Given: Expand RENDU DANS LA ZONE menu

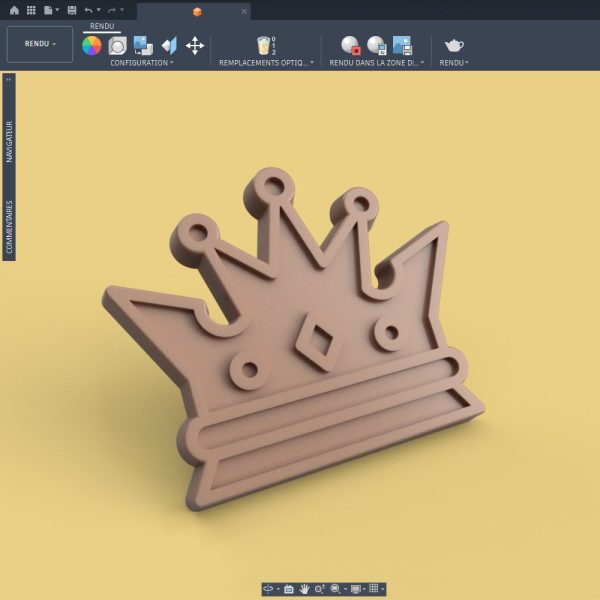Looking at the screenshot, I should point(377,63).
